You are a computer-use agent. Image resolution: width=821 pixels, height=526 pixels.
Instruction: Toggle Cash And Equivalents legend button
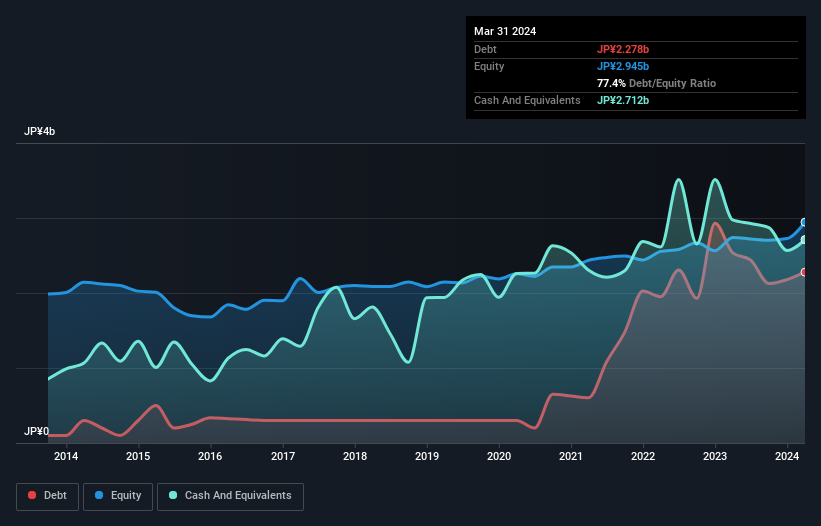230,495
